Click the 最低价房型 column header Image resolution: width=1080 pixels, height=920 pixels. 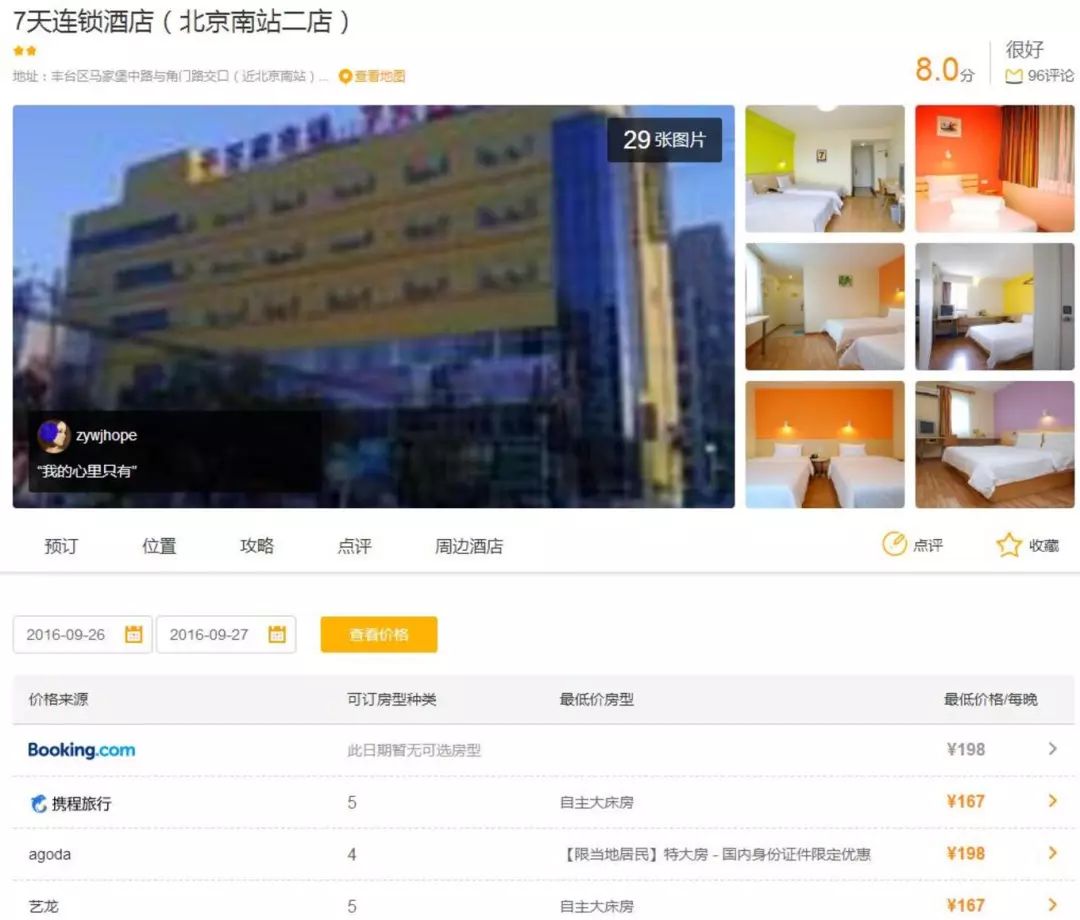pyautogui.click(x=596, y=700)
